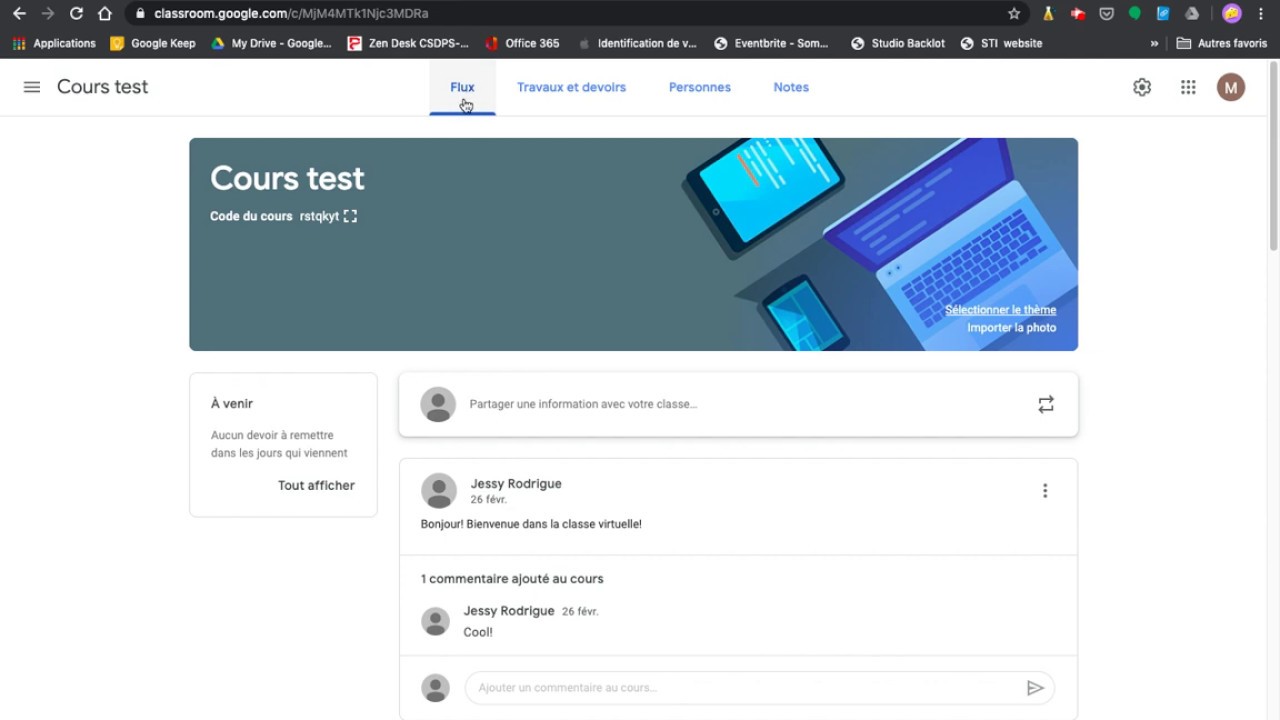Viewport: 1280px width, 720px height.
Task: Click the Cool! comment text
Action: [478, 632]
